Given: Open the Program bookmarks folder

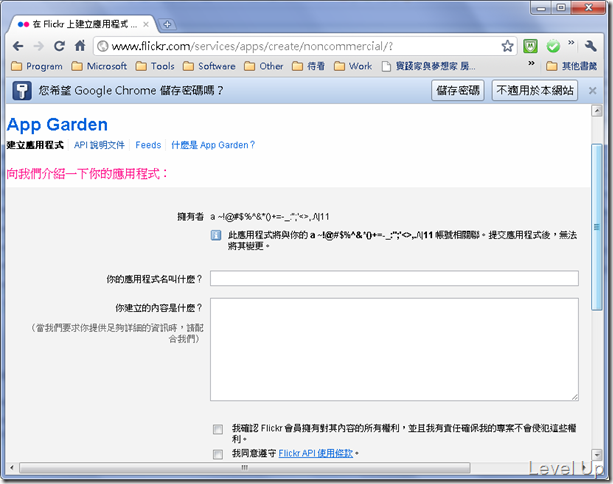Looking at the screenshot, I should (37, 66).
